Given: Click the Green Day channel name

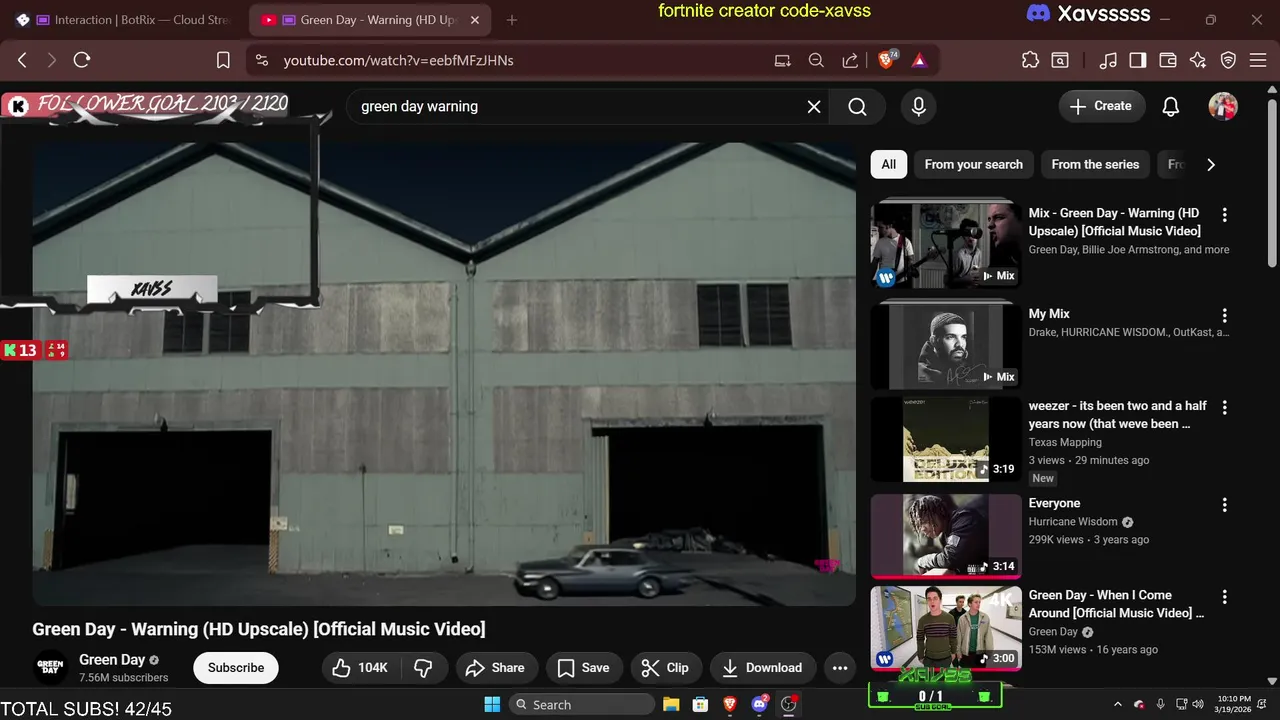Looking at the screenshot, I should coord(112,660).
